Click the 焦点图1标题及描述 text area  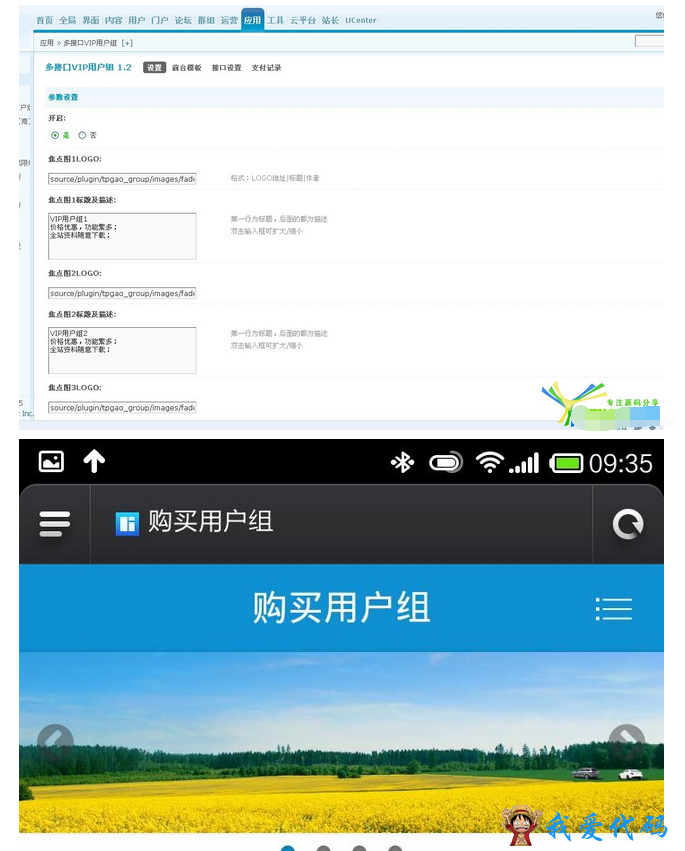122,236
